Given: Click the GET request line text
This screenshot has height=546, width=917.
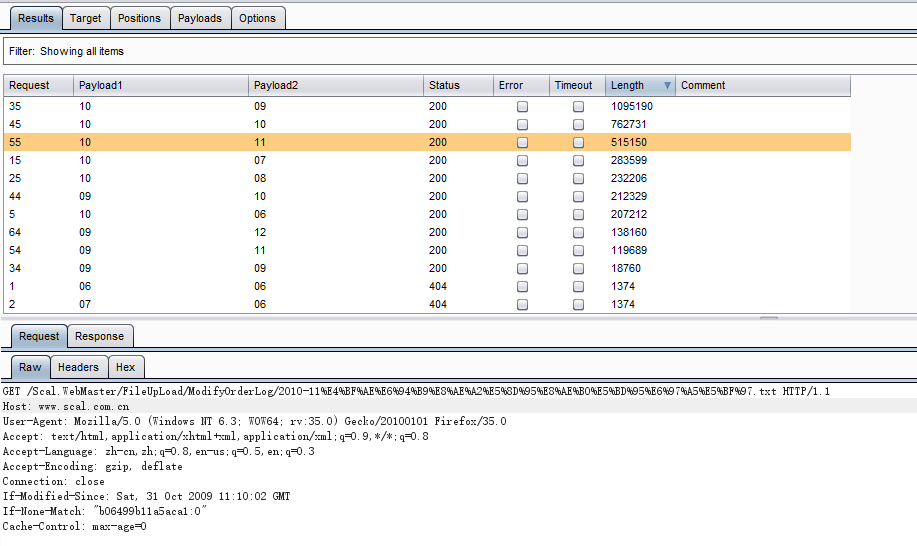Looking at the screenshot, I should pyautogui.click(x=416, y=391).
